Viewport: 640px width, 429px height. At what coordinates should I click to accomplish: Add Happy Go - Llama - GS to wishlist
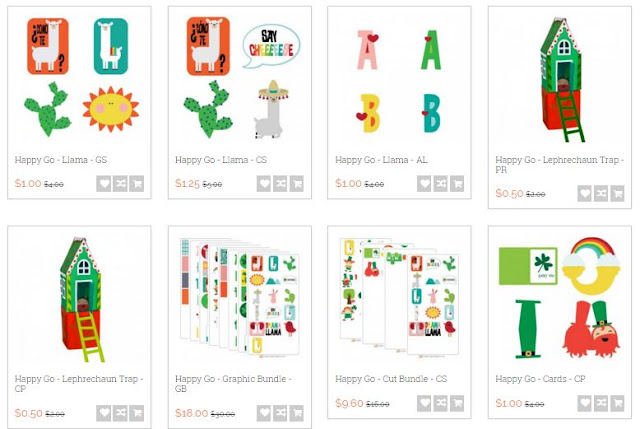coord(104,184)
